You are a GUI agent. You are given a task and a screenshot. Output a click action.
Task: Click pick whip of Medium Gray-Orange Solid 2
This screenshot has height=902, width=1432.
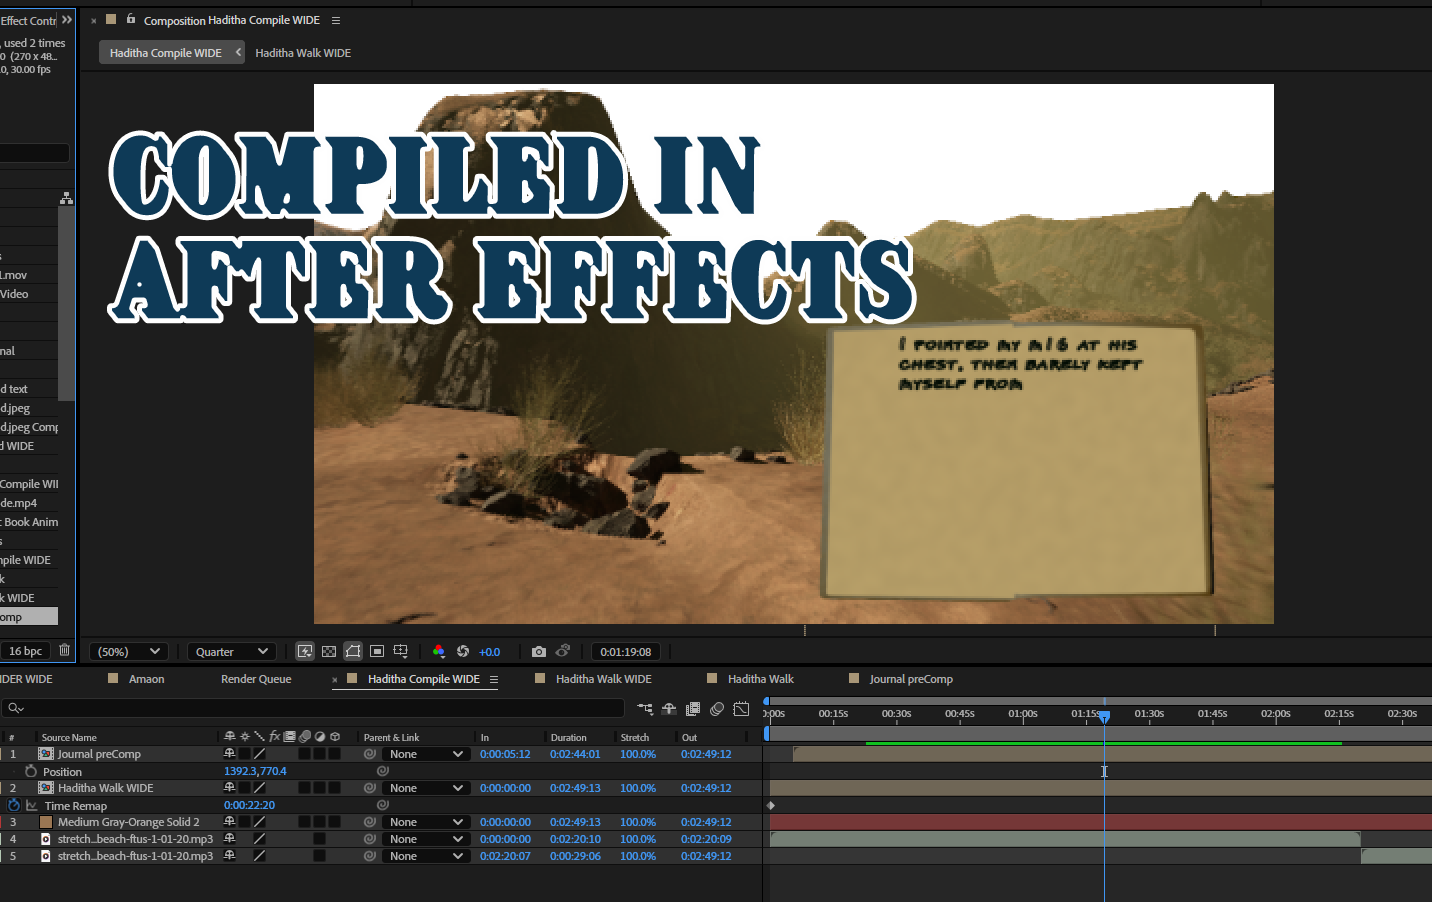tap(370, 822)
